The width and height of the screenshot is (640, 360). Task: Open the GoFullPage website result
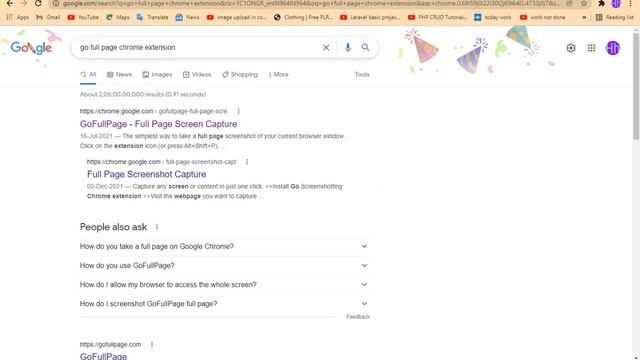(x=103, y=356)
